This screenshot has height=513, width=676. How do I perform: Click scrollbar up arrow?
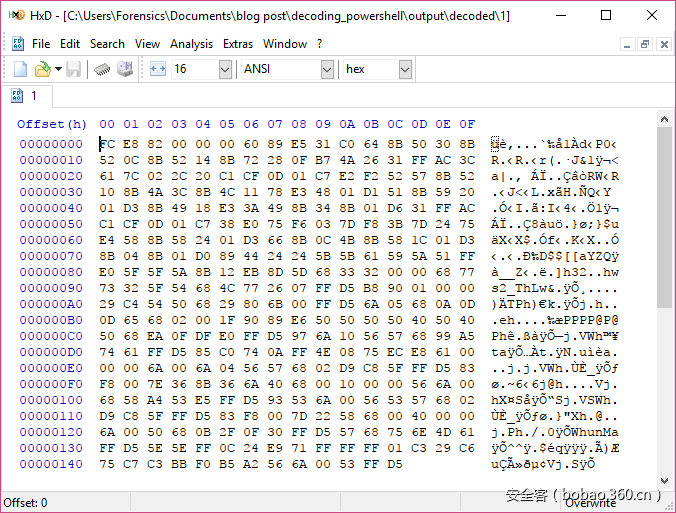coord(664,119)
